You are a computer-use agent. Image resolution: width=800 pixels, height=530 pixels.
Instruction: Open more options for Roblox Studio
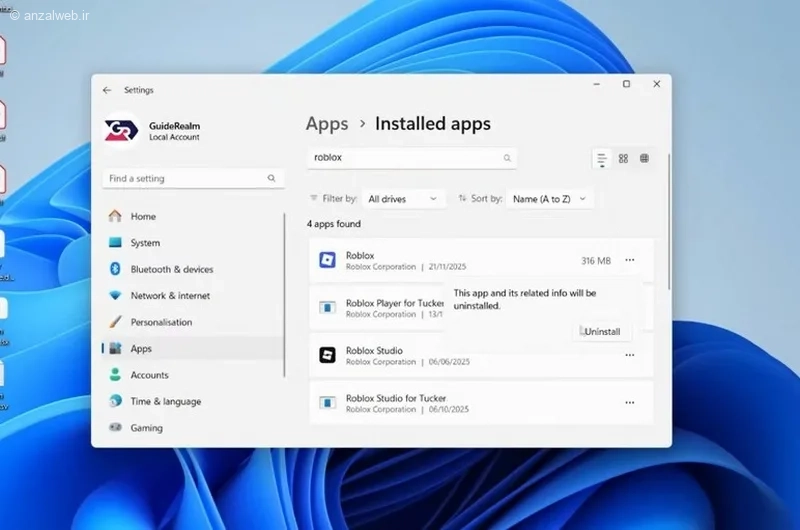click(x=630, y=355)
